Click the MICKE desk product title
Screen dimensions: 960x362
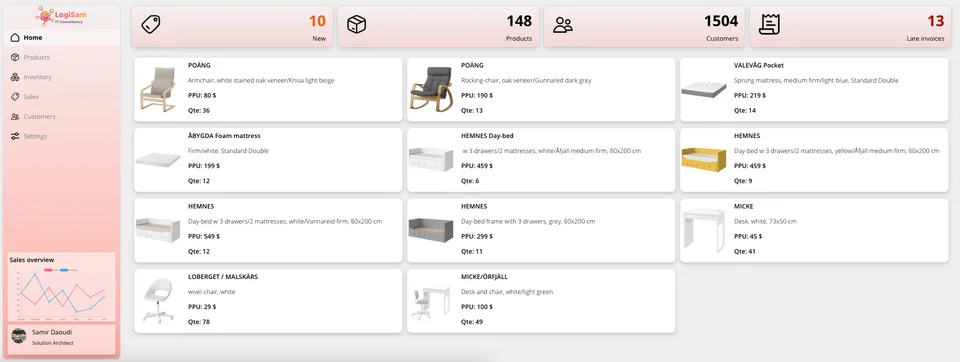coord(743,206)
